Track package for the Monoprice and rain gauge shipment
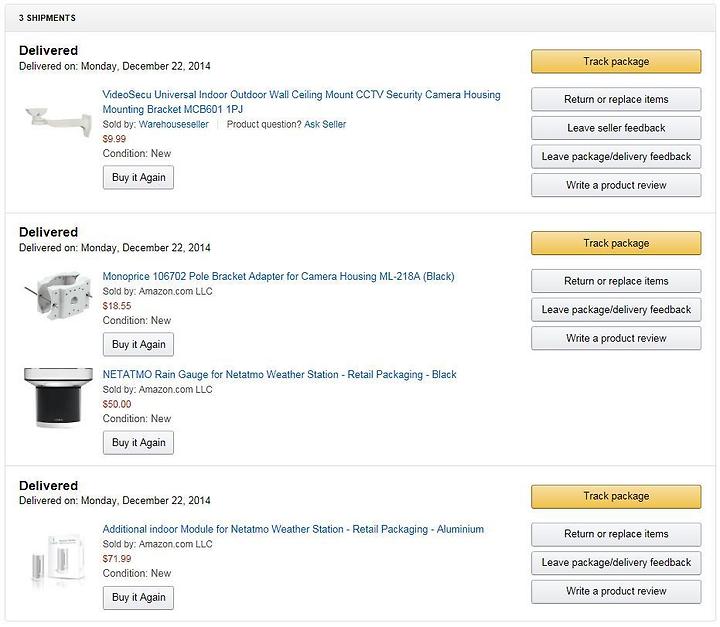This screenshot has width=720, height=627. 616,243
